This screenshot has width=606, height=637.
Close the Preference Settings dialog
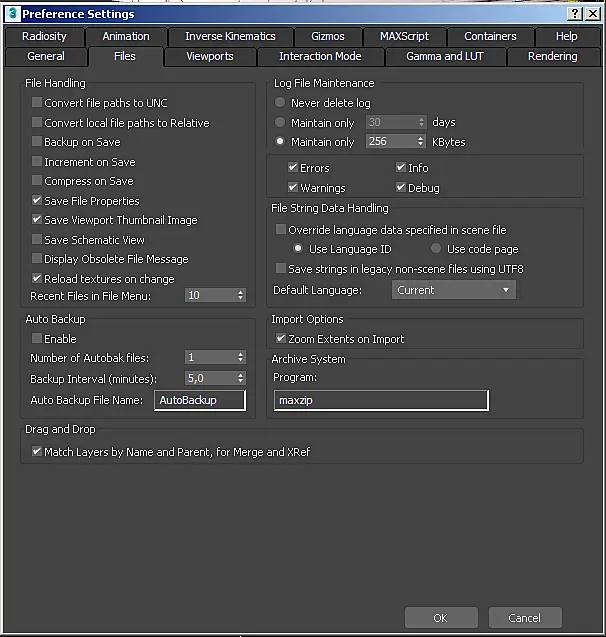pos(593,14)
